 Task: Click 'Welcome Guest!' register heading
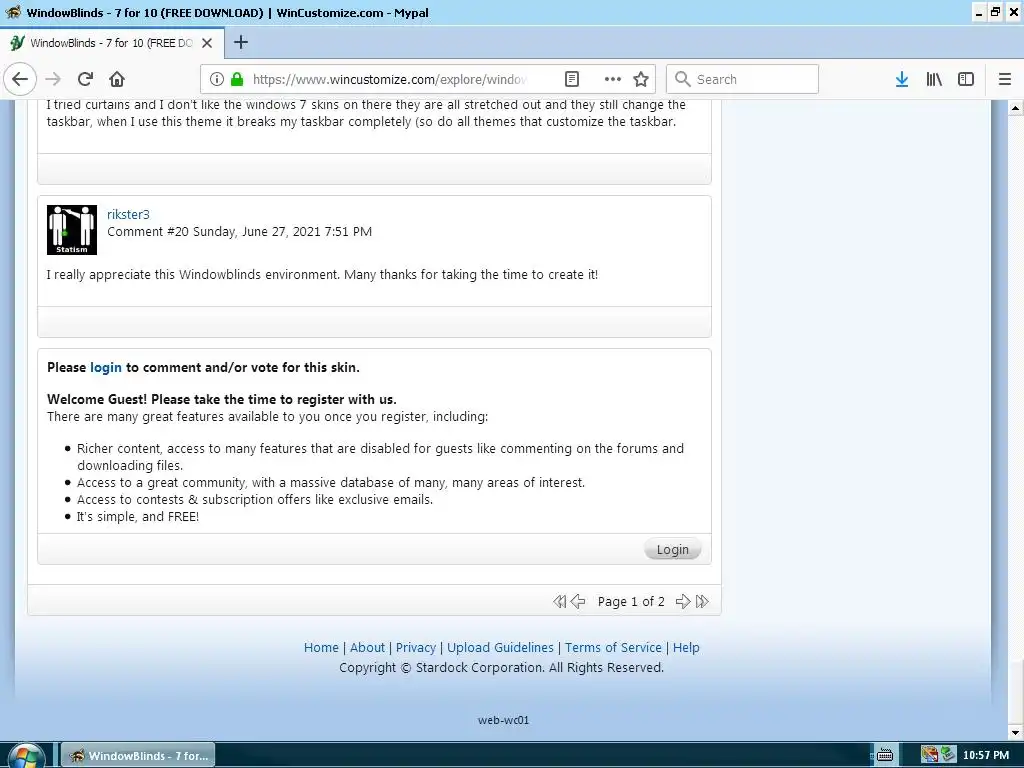pyautogui.click(x=221, y=399)
